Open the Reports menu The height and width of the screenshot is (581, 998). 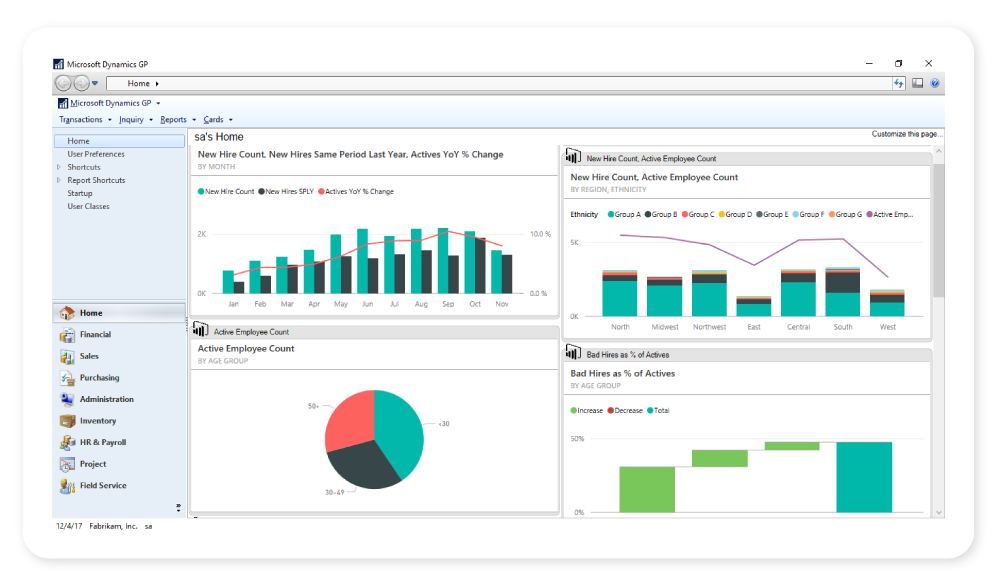(178, 120)
